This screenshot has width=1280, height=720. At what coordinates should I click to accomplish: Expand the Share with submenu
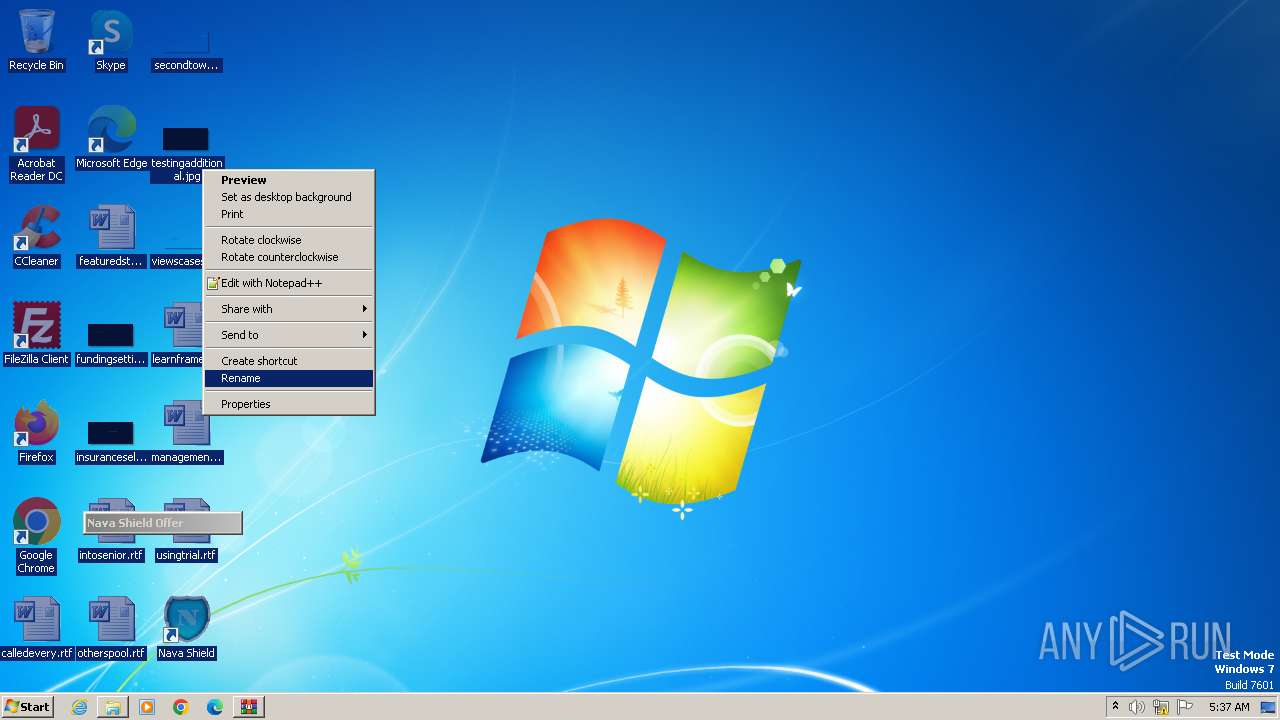click(289, 309)
